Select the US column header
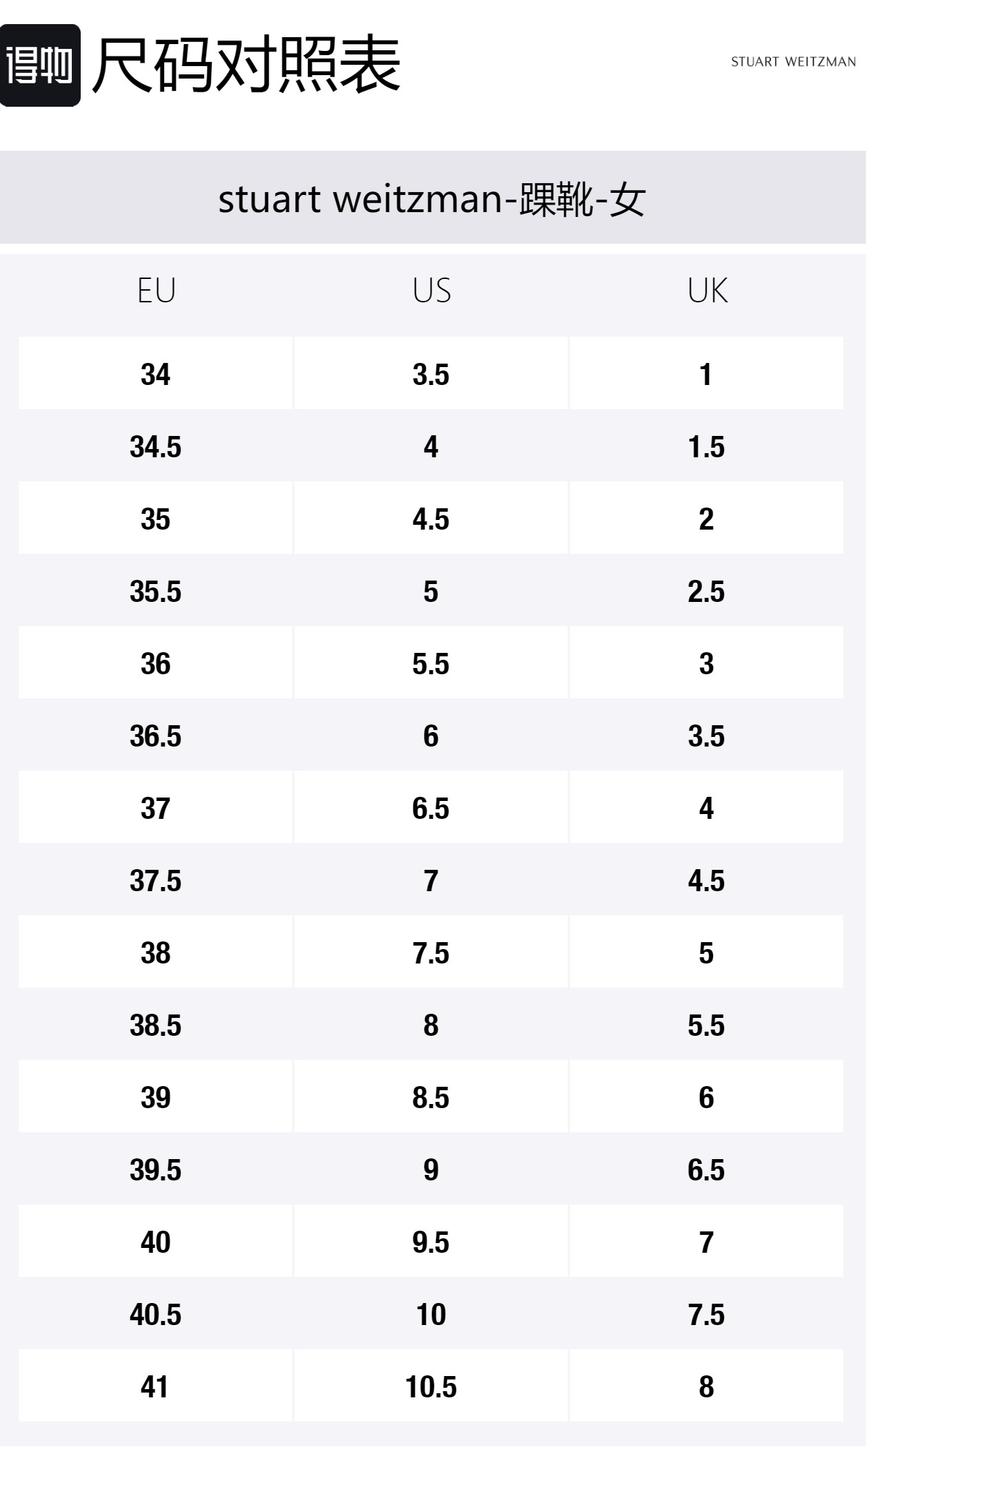The image size is (992, 1500). 431,291
